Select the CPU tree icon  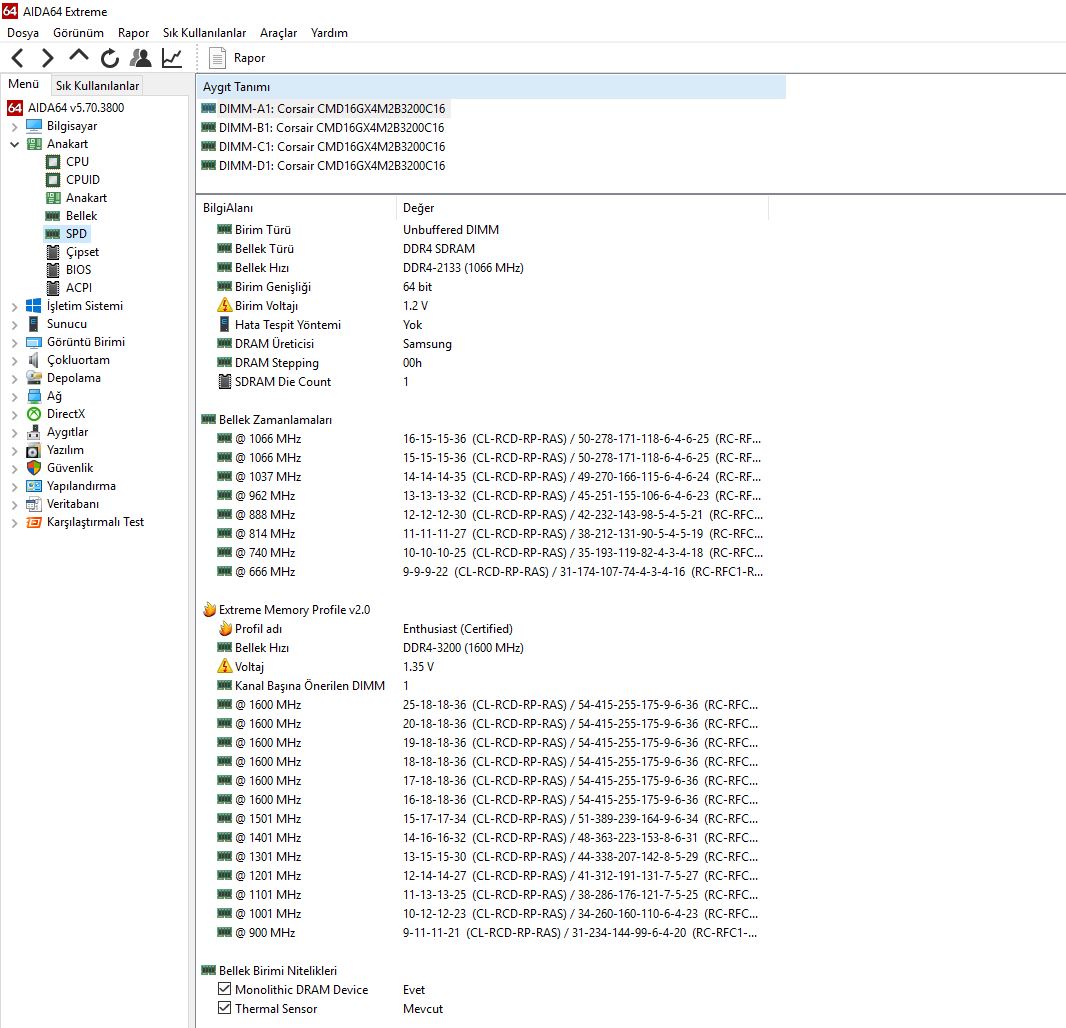click(x=53, y=162)
